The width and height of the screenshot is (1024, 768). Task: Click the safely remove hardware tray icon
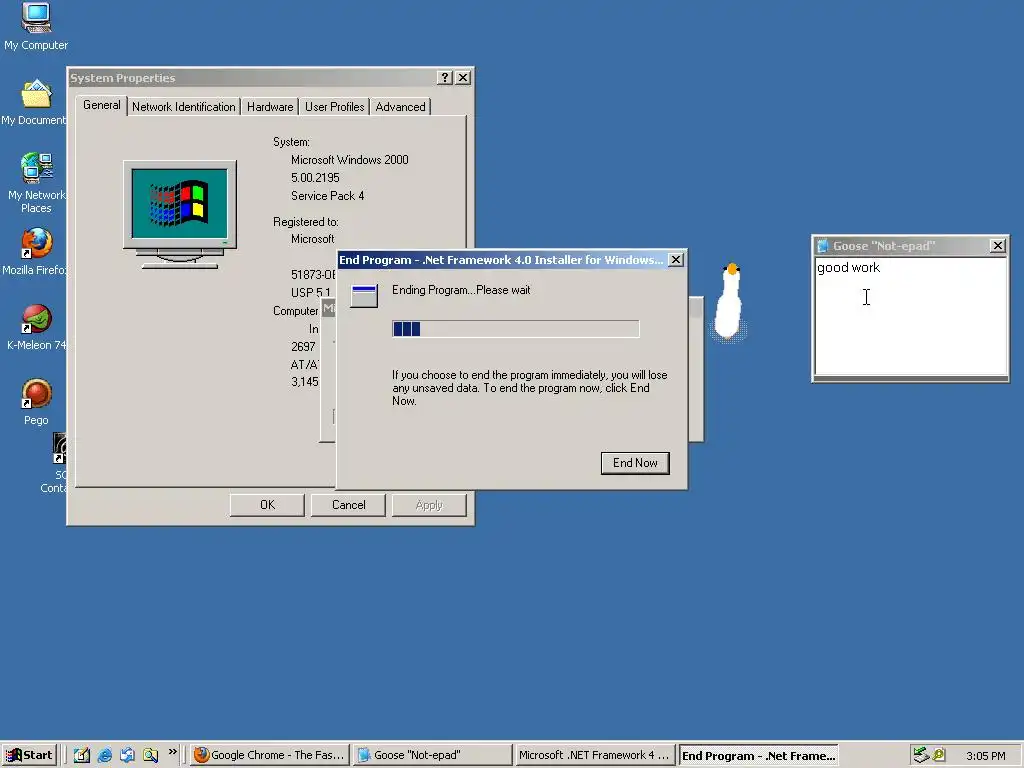coord(921,755)
